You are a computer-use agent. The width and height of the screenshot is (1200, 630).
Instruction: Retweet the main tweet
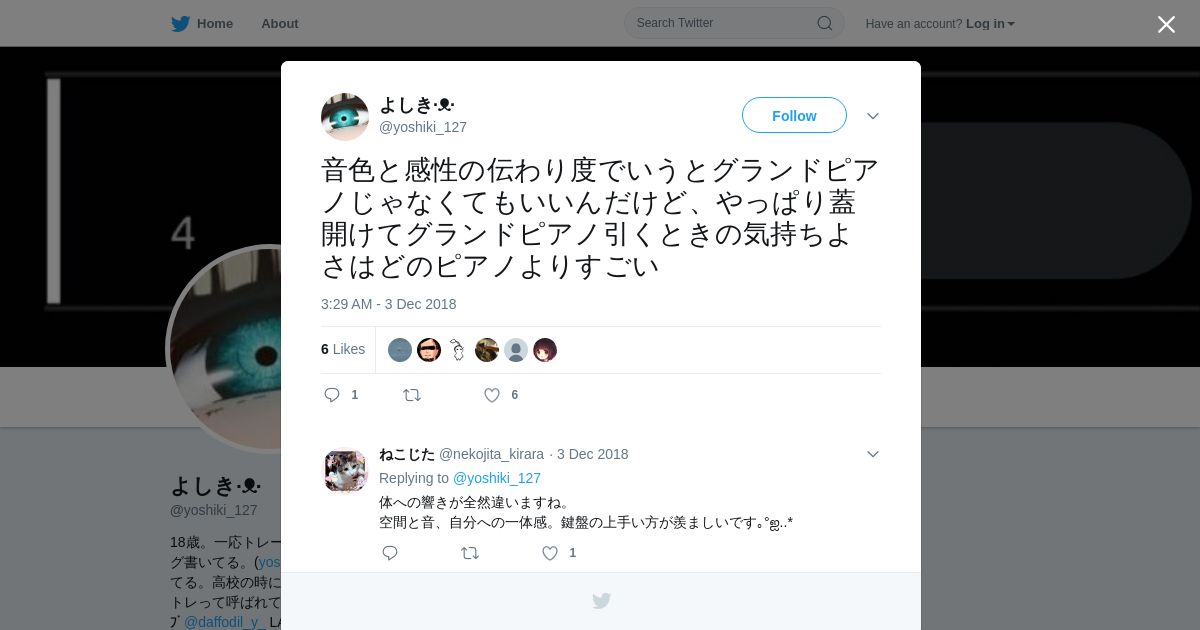[x=412, y=395]
